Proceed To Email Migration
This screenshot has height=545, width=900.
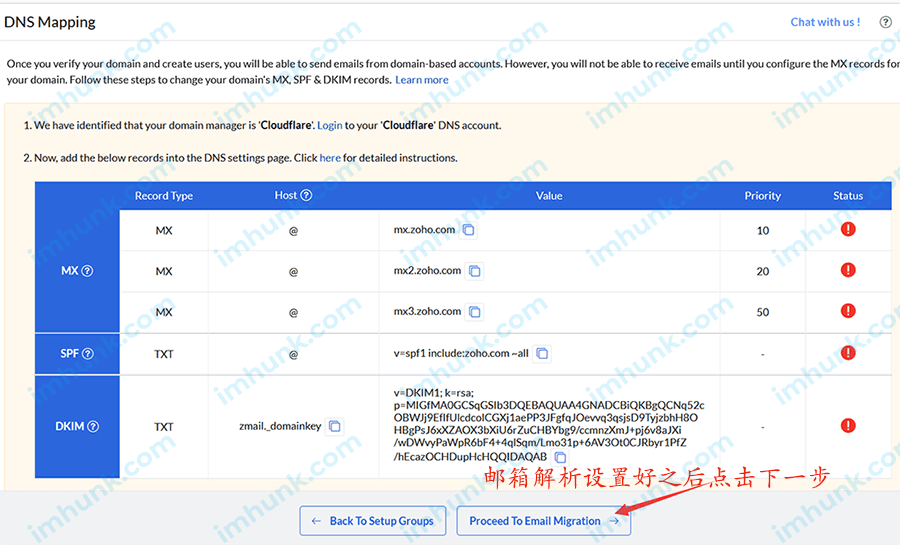tap(544, 521)
